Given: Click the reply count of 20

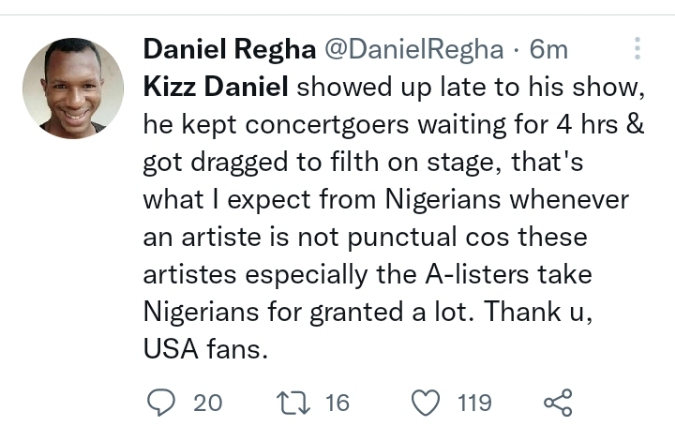Looking at the screenshot, I should click(x=207, y=403).
